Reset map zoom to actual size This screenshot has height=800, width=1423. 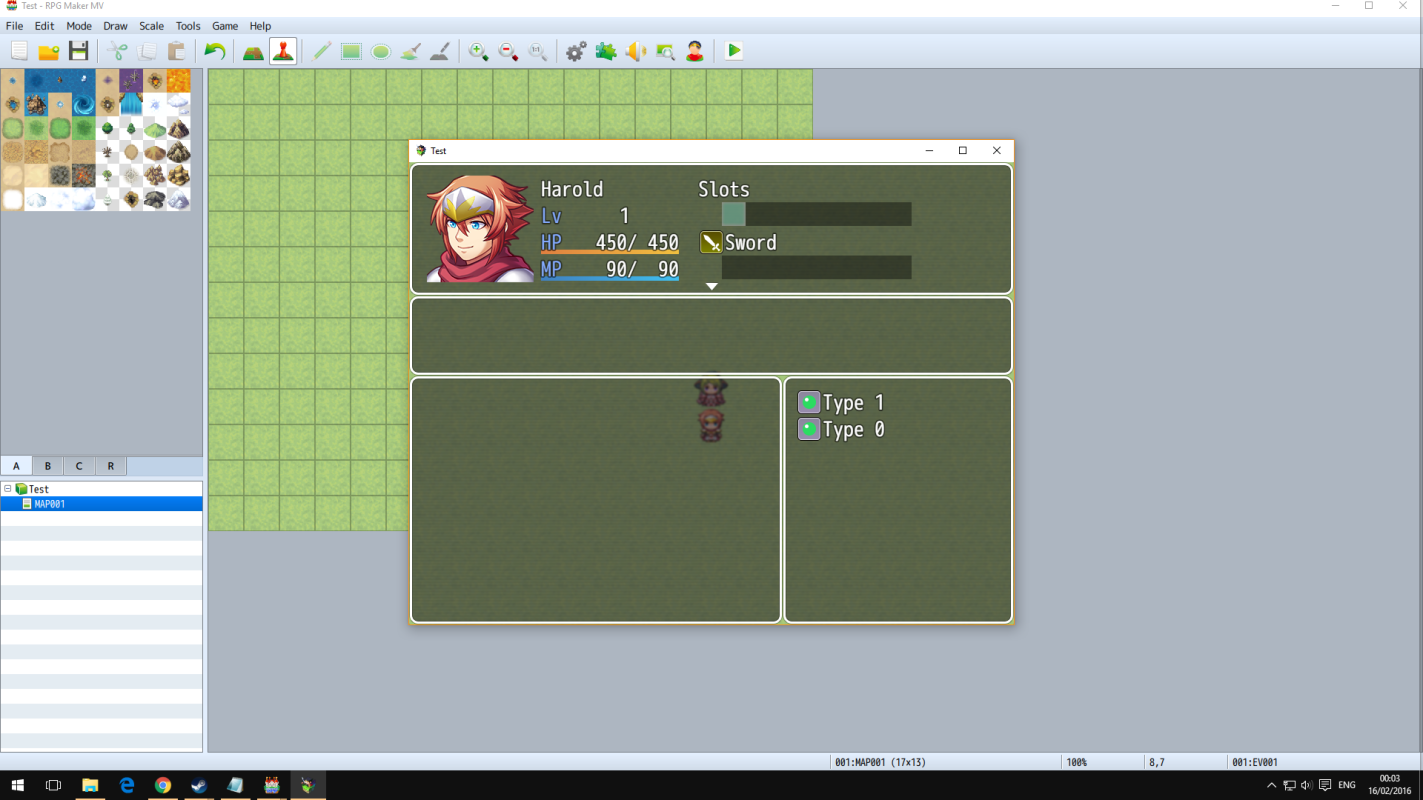(537, 51)
